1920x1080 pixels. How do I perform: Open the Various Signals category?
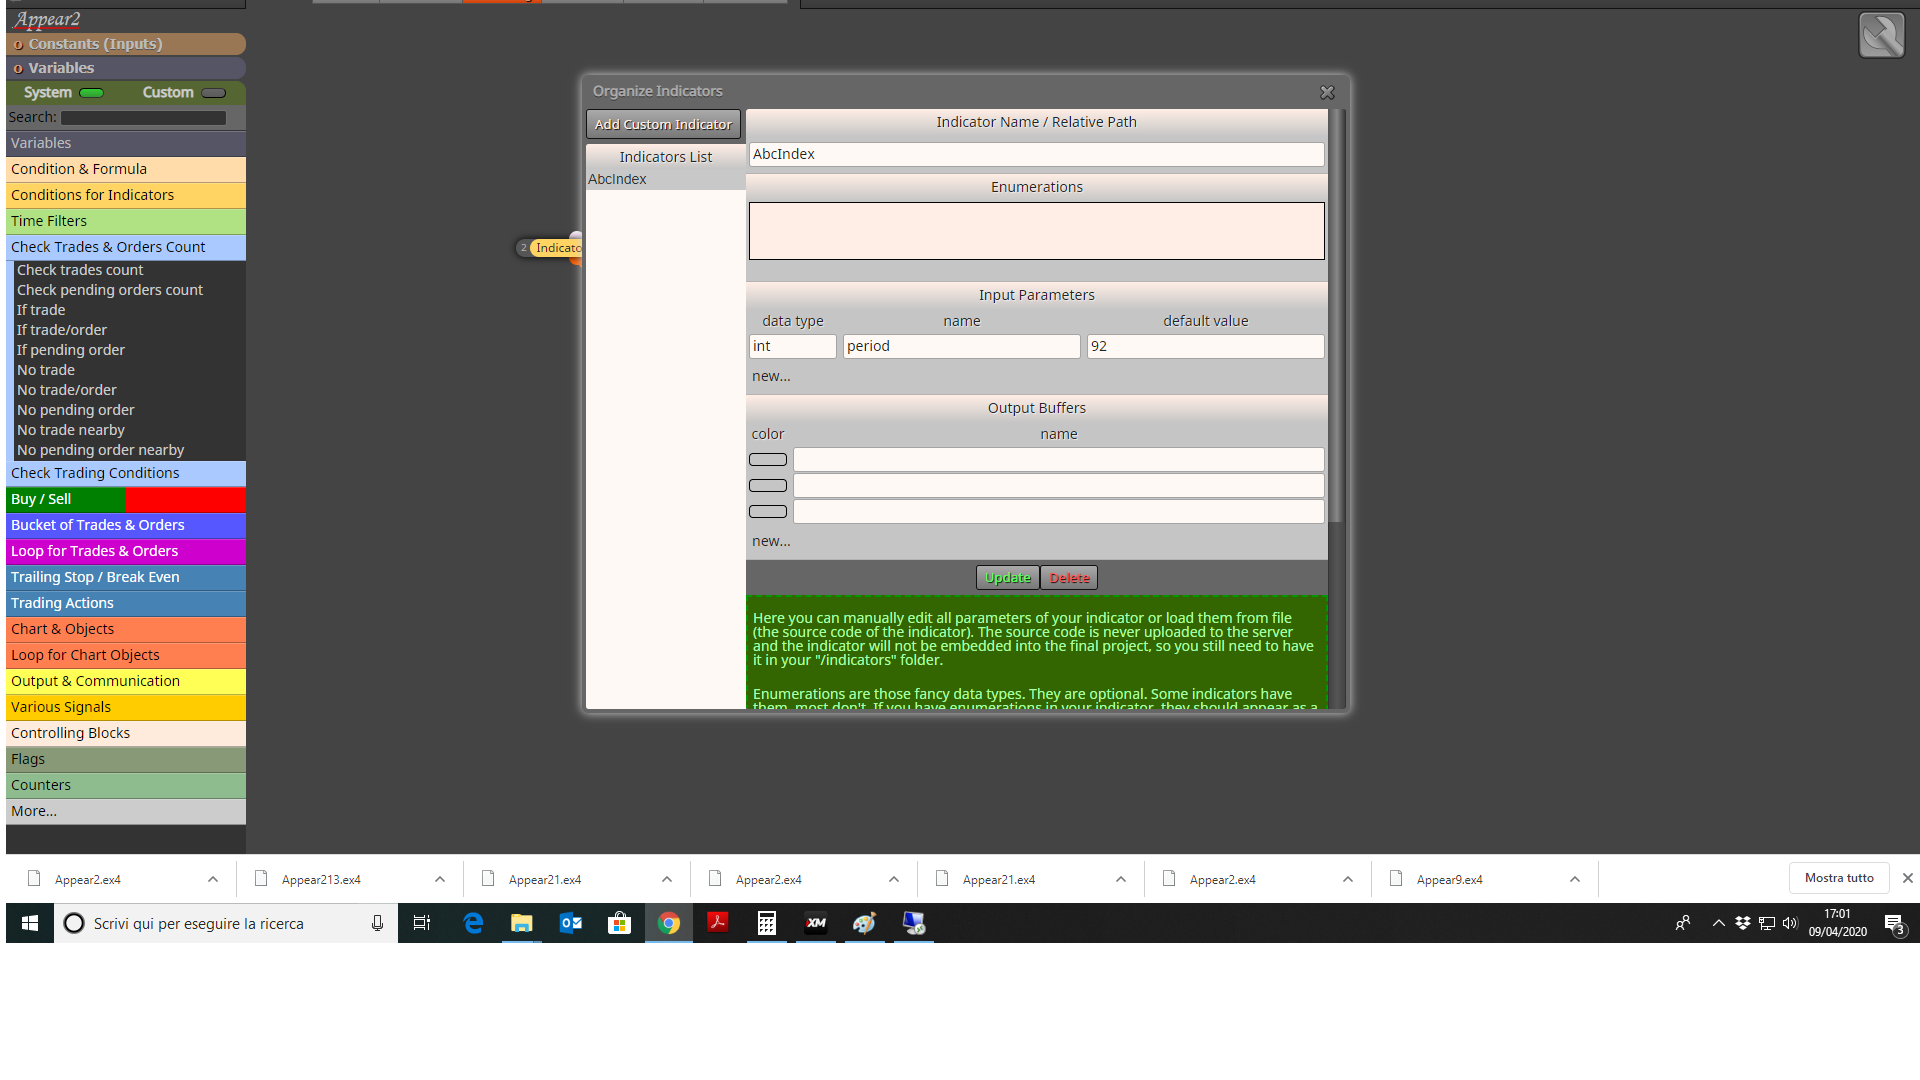click(126, 707)
